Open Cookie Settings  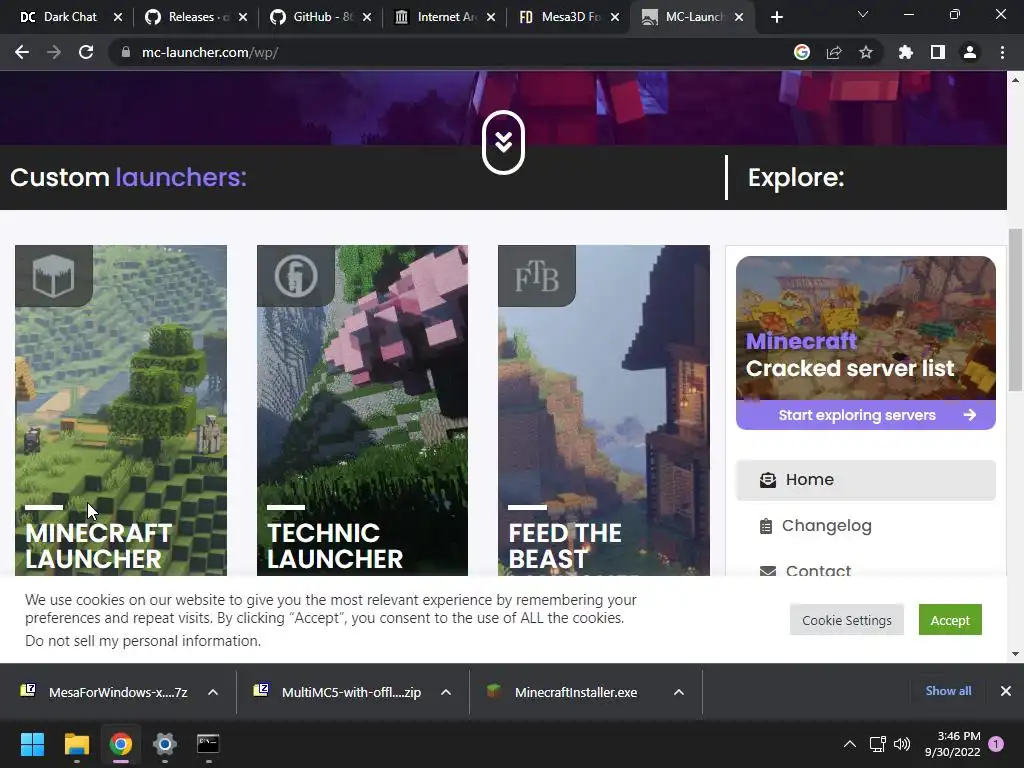pos(846,620)
